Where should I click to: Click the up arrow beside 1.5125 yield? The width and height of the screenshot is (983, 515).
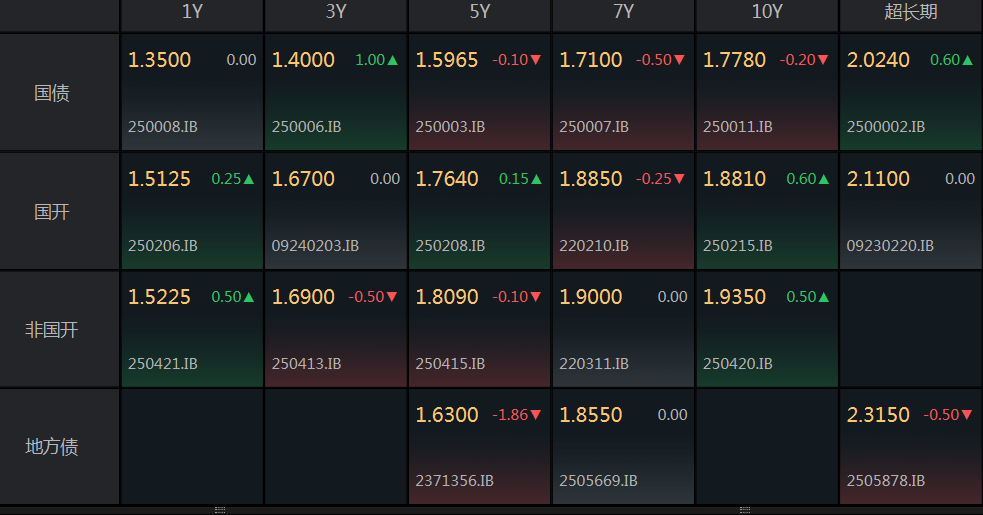pyautogui.click(x=248, y=179)
